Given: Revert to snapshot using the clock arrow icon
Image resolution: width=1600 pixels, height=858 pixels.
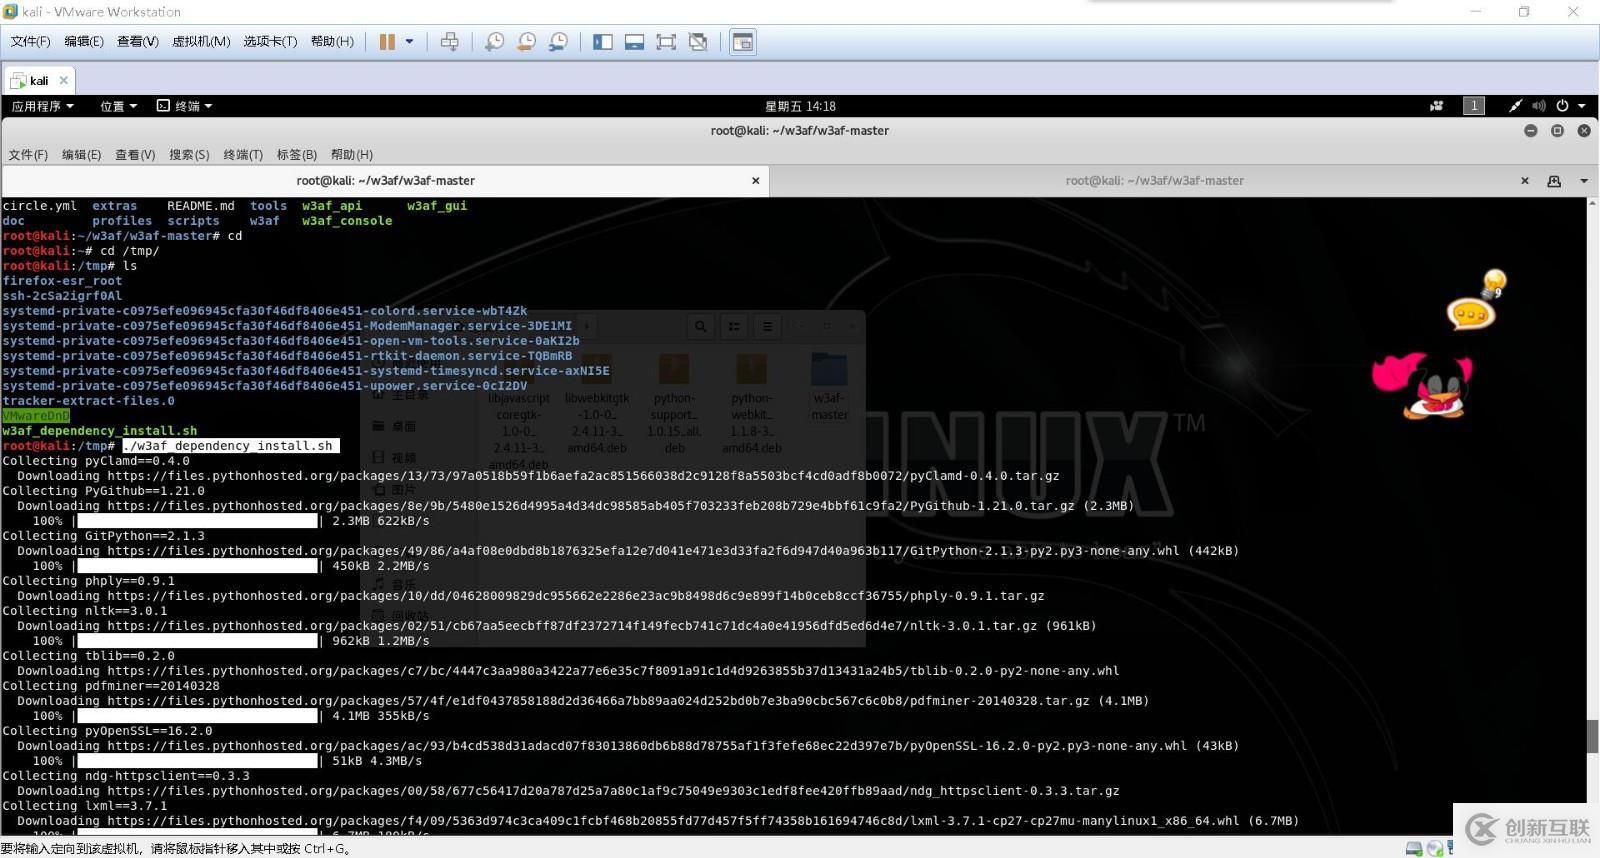Looking at the screenshot, I should 526,42.
